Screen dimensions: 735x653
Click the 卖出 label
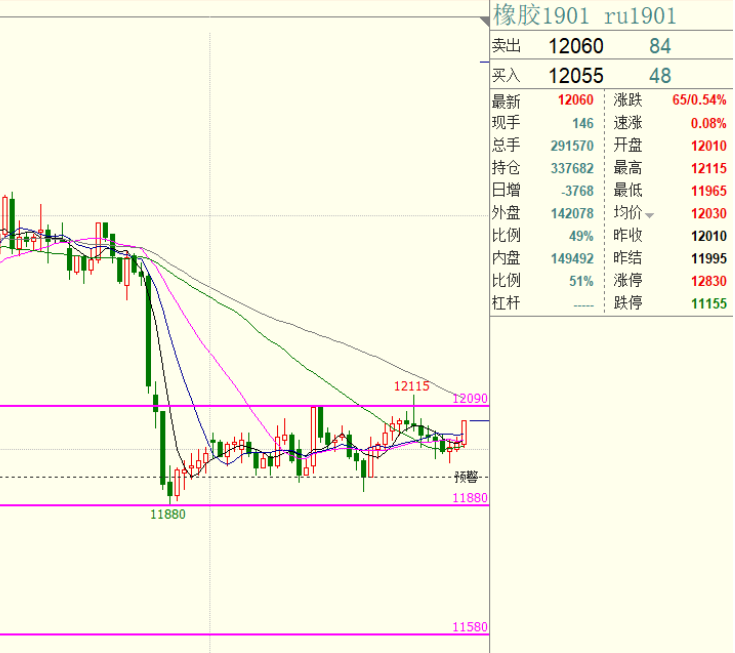tap(506, 46)
